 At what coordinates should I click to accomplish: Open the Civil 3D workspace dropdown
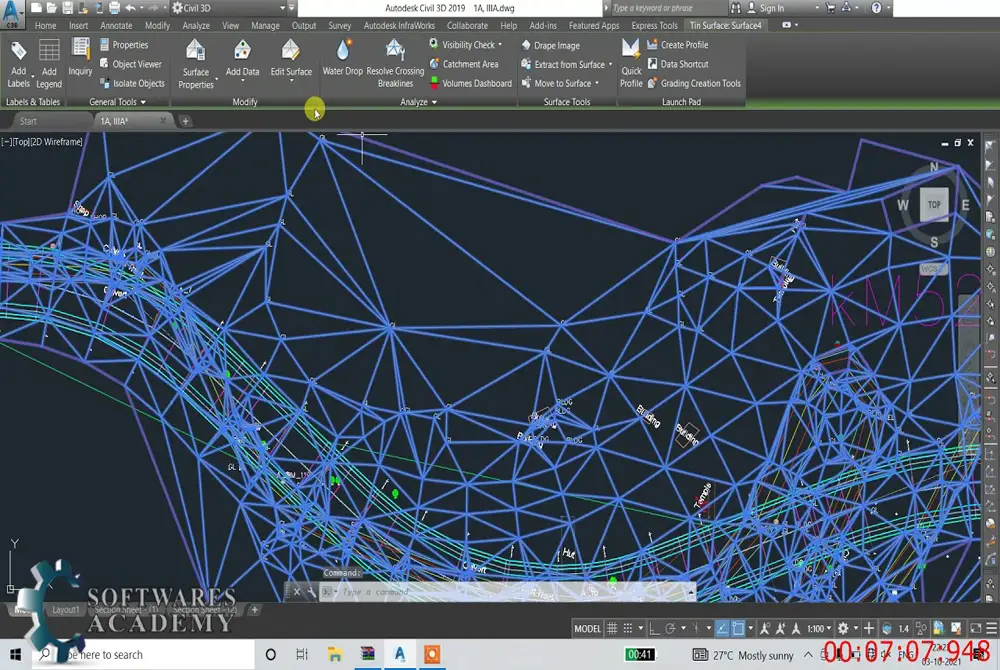pos(283,8)
